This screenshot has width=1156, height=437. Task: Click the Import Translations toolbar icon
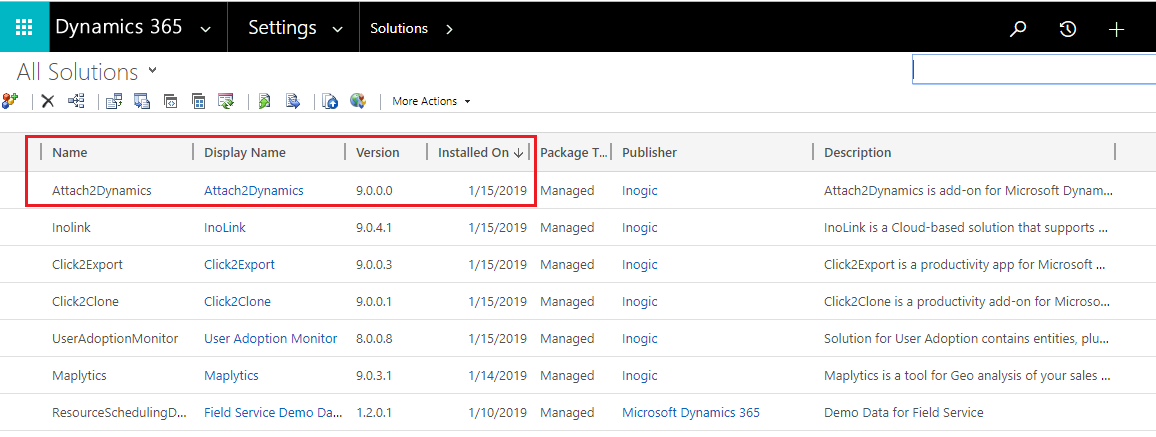tap(264, 101)
